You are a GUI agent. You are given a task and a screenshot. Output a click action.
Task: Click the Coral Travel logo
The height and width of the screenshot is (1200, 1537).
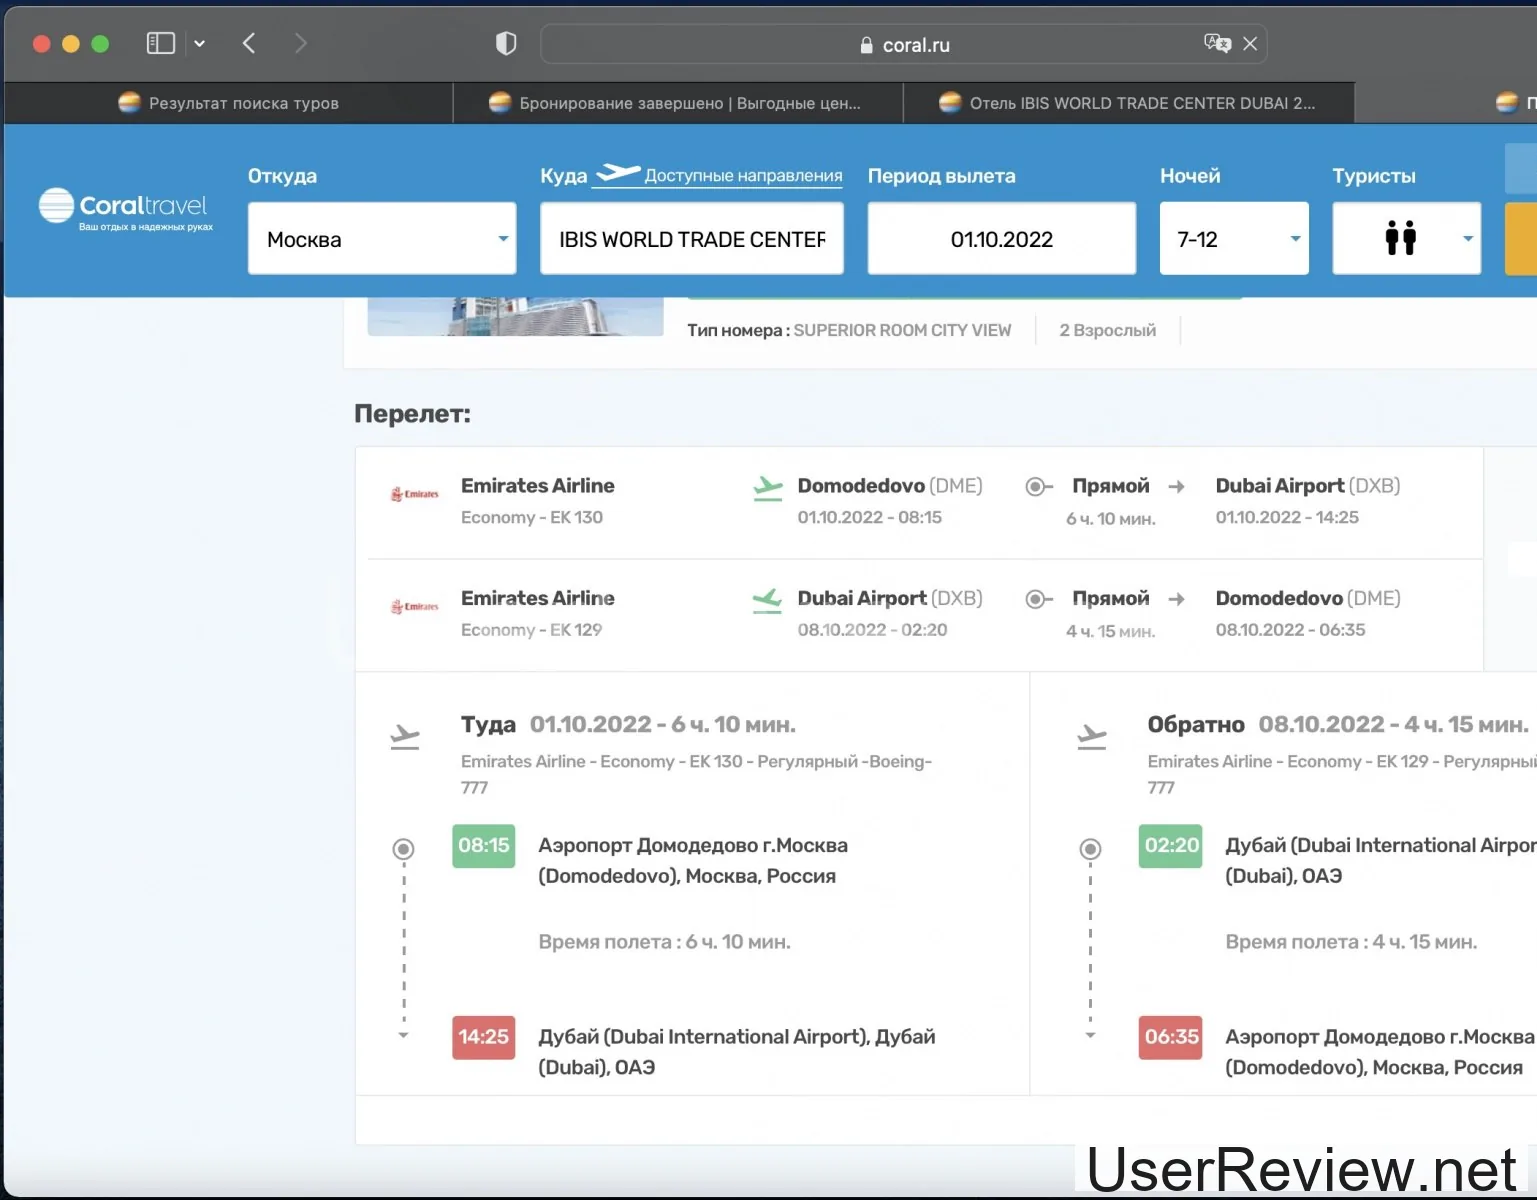[125, 208]
